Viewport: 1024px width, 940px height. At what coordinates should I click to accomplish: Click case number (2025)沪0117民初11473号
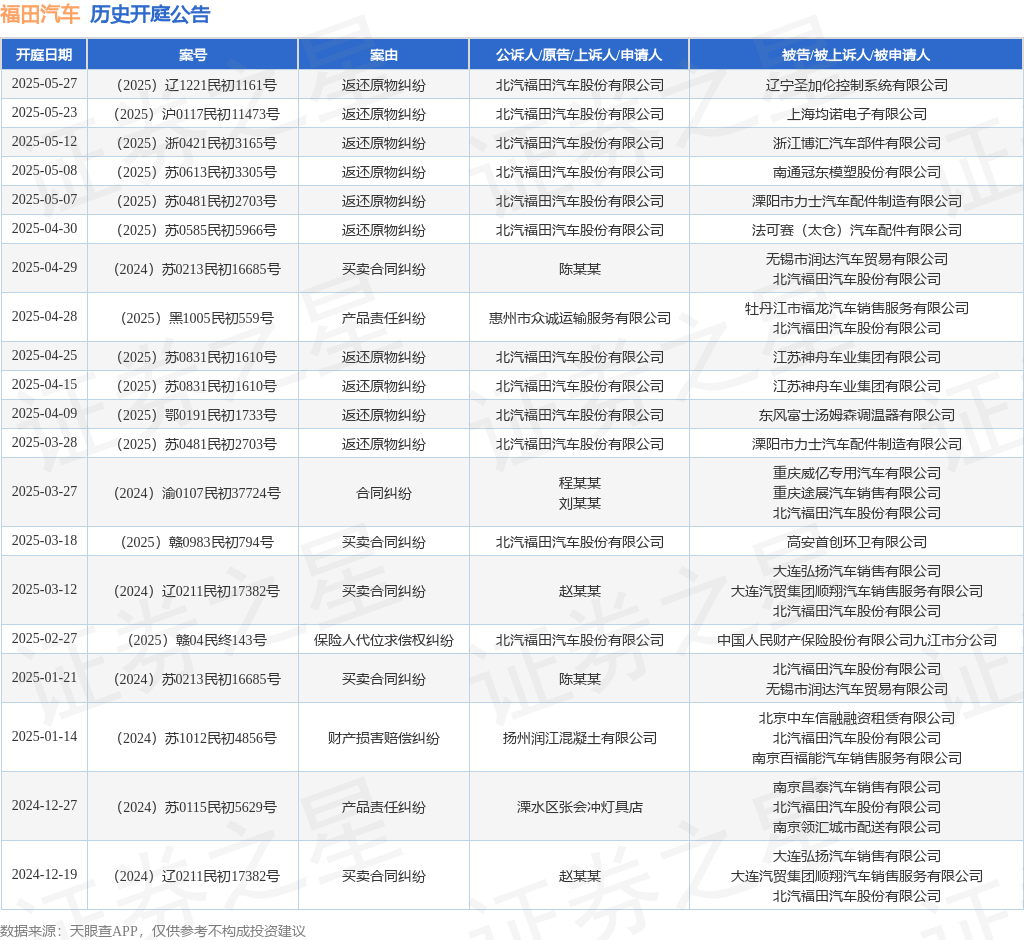tap(197, 114)
